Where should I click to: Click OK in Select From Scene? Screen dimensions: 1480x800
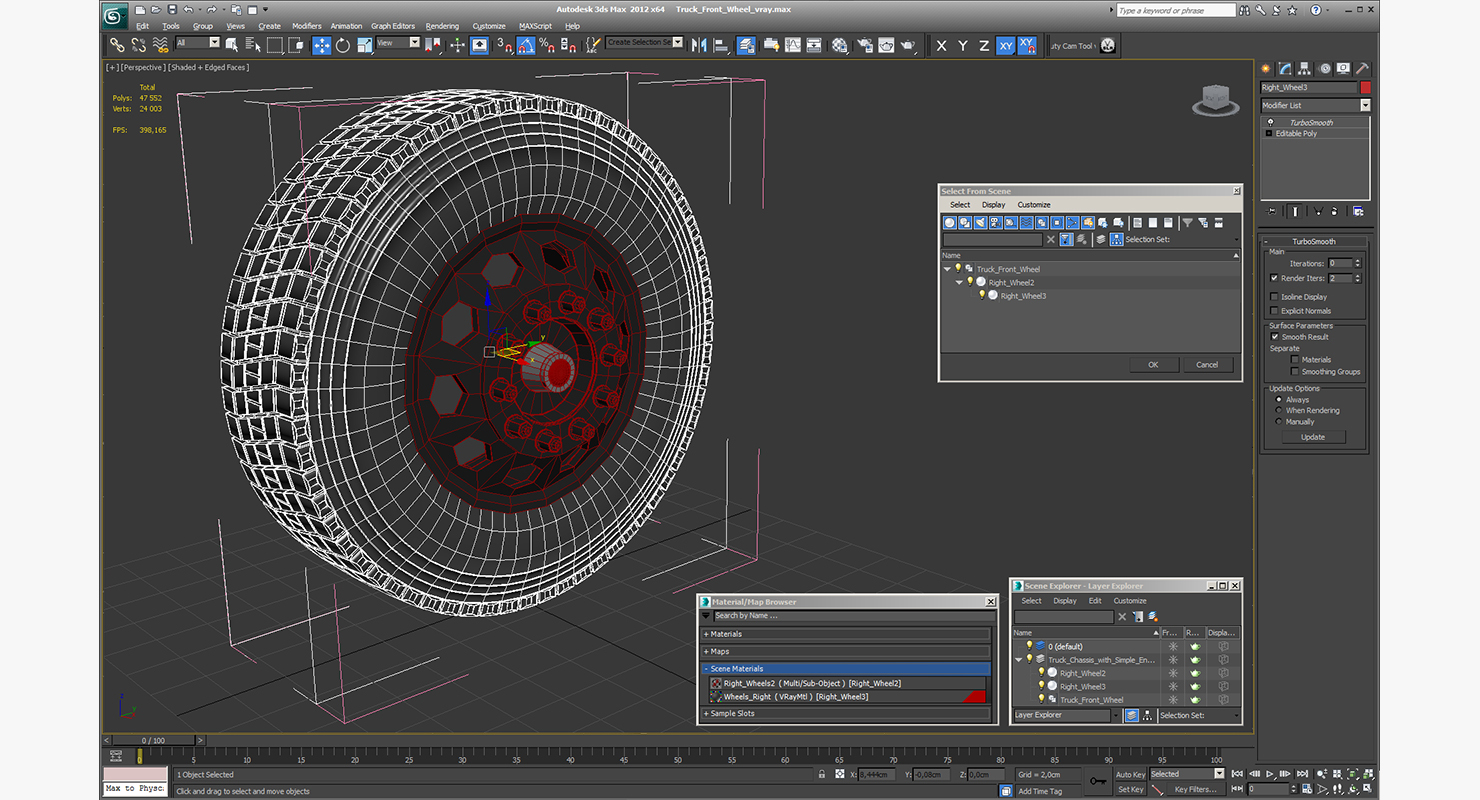coord(1153,365)
